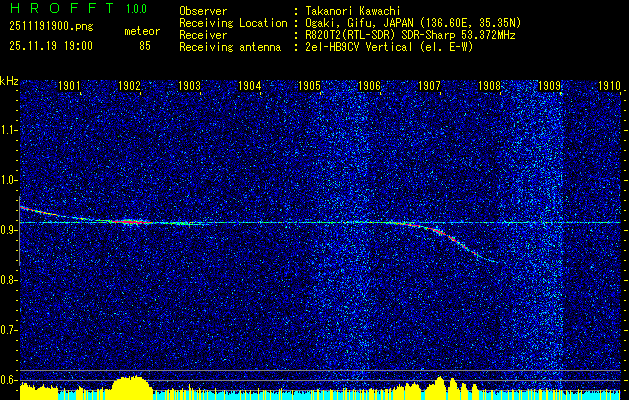The image size is (629, 400).
Task: Click the date stamp 25.11.19 19:00
Action: (x=51, y=46)
